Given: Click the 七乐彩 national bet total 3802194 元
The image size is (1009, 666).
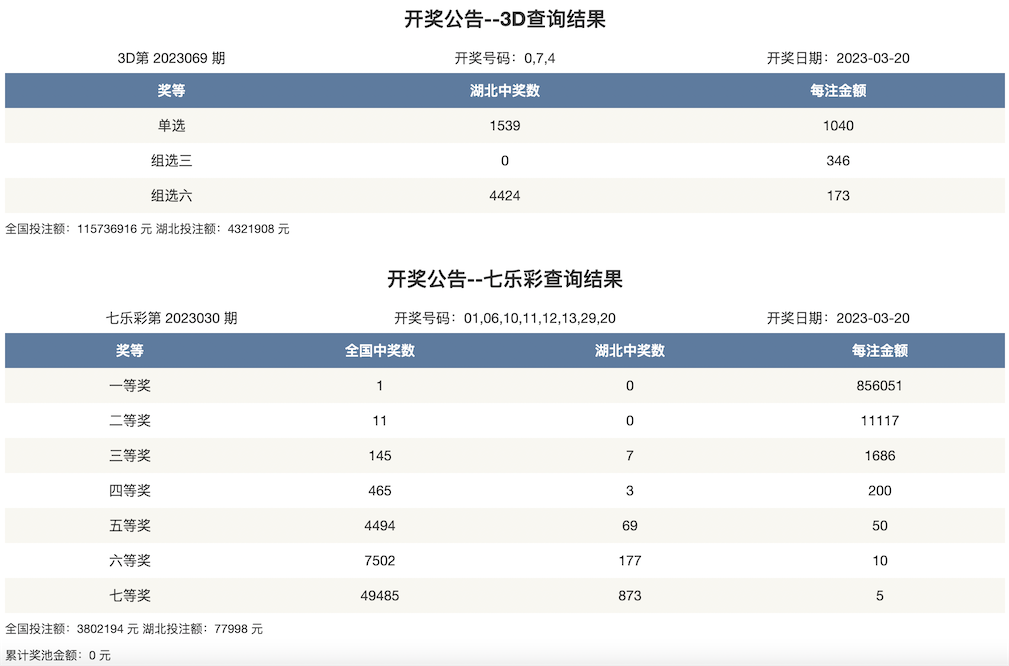Looking at the screenshot, I should [107, 629].
